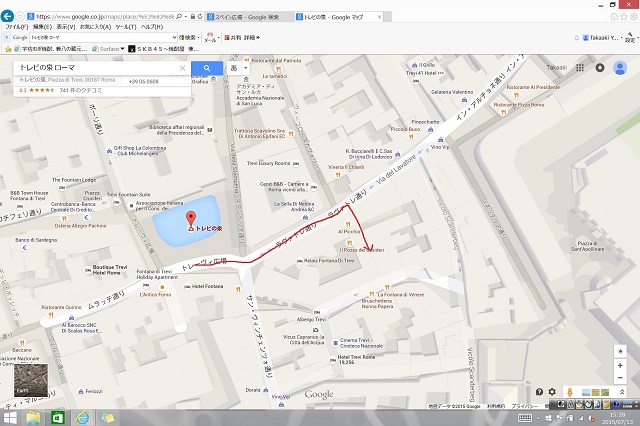
Task: Click add-to-favorites star on favorites bar
Action: pyautogui.click(x=8, y=49)
